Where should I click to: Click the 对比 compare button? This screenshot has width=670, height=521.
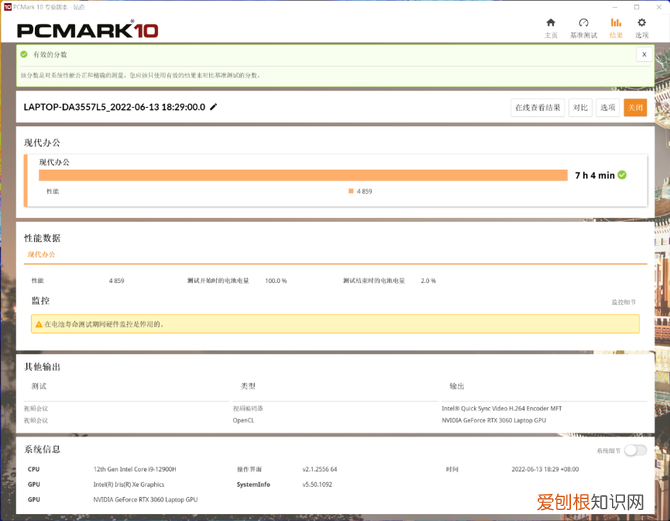click(580, 108)
